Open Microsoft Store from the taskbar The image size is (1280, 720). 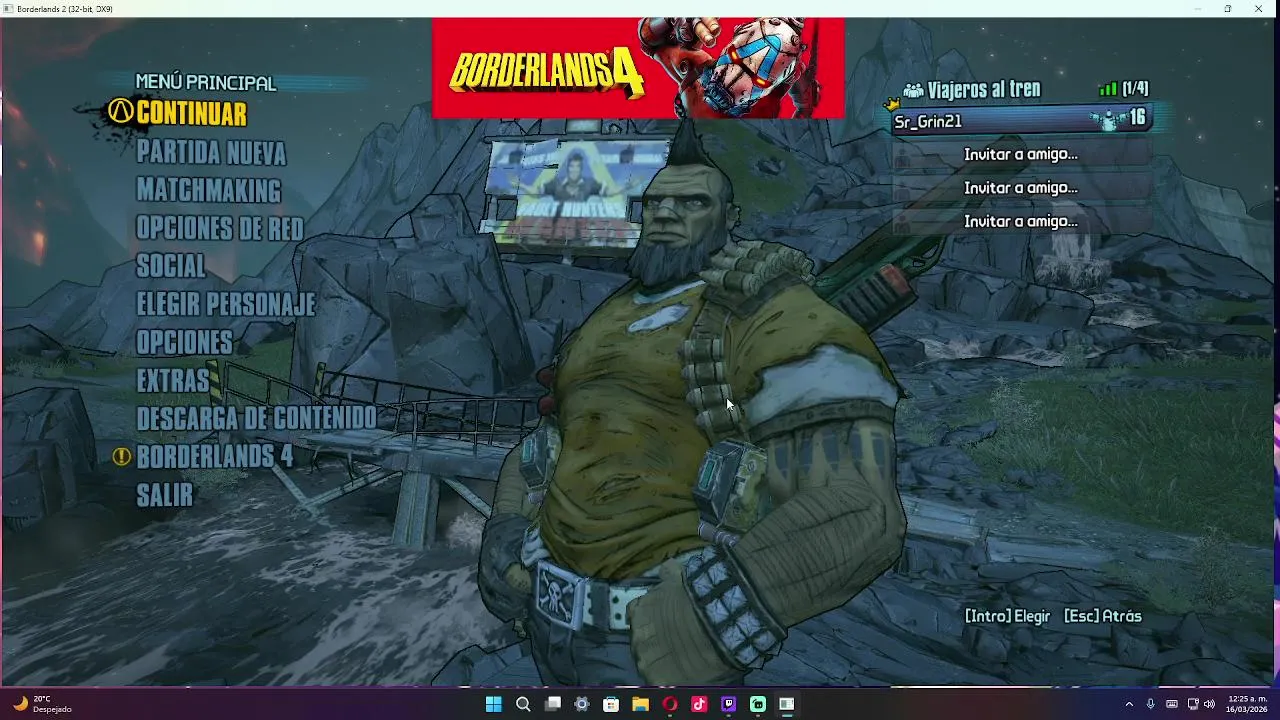(611, 704)
